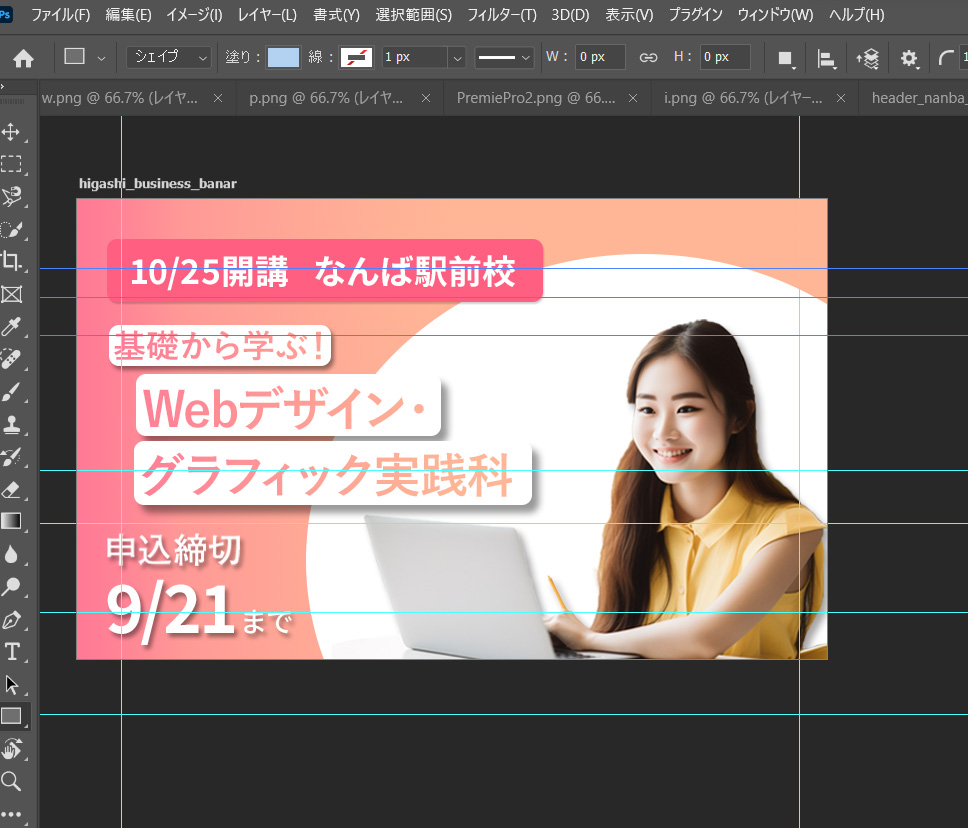Select the Brush tool
The width and height of the screenshot is (968, 828).
[10, 391]
